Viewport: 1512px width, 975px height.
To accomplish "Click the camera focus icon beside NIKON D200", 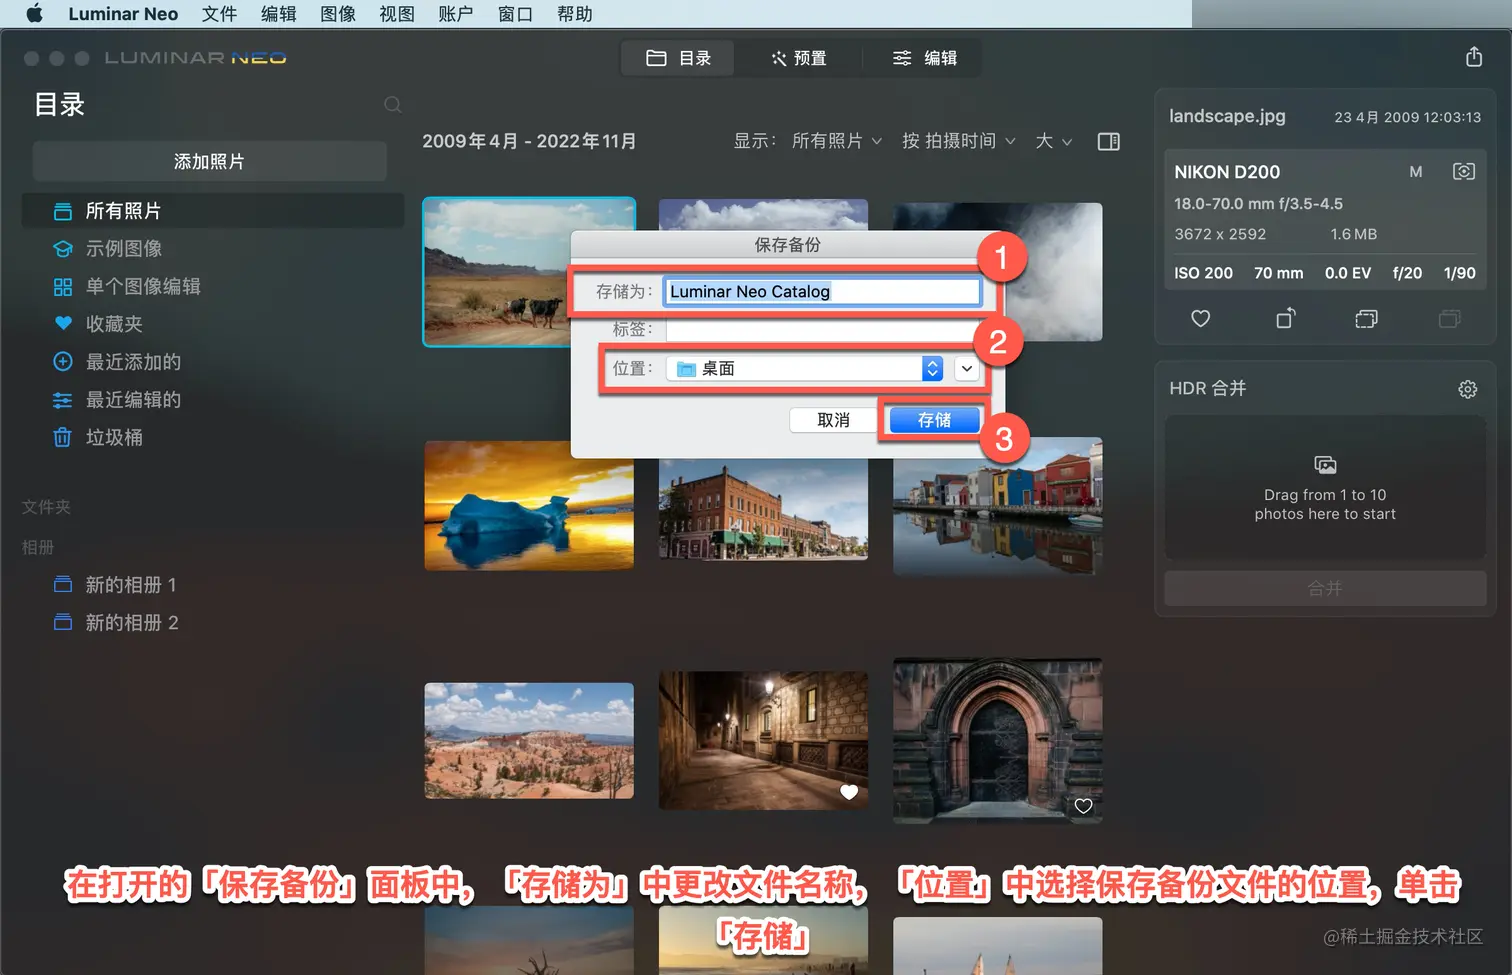I will click(1463, 172).
